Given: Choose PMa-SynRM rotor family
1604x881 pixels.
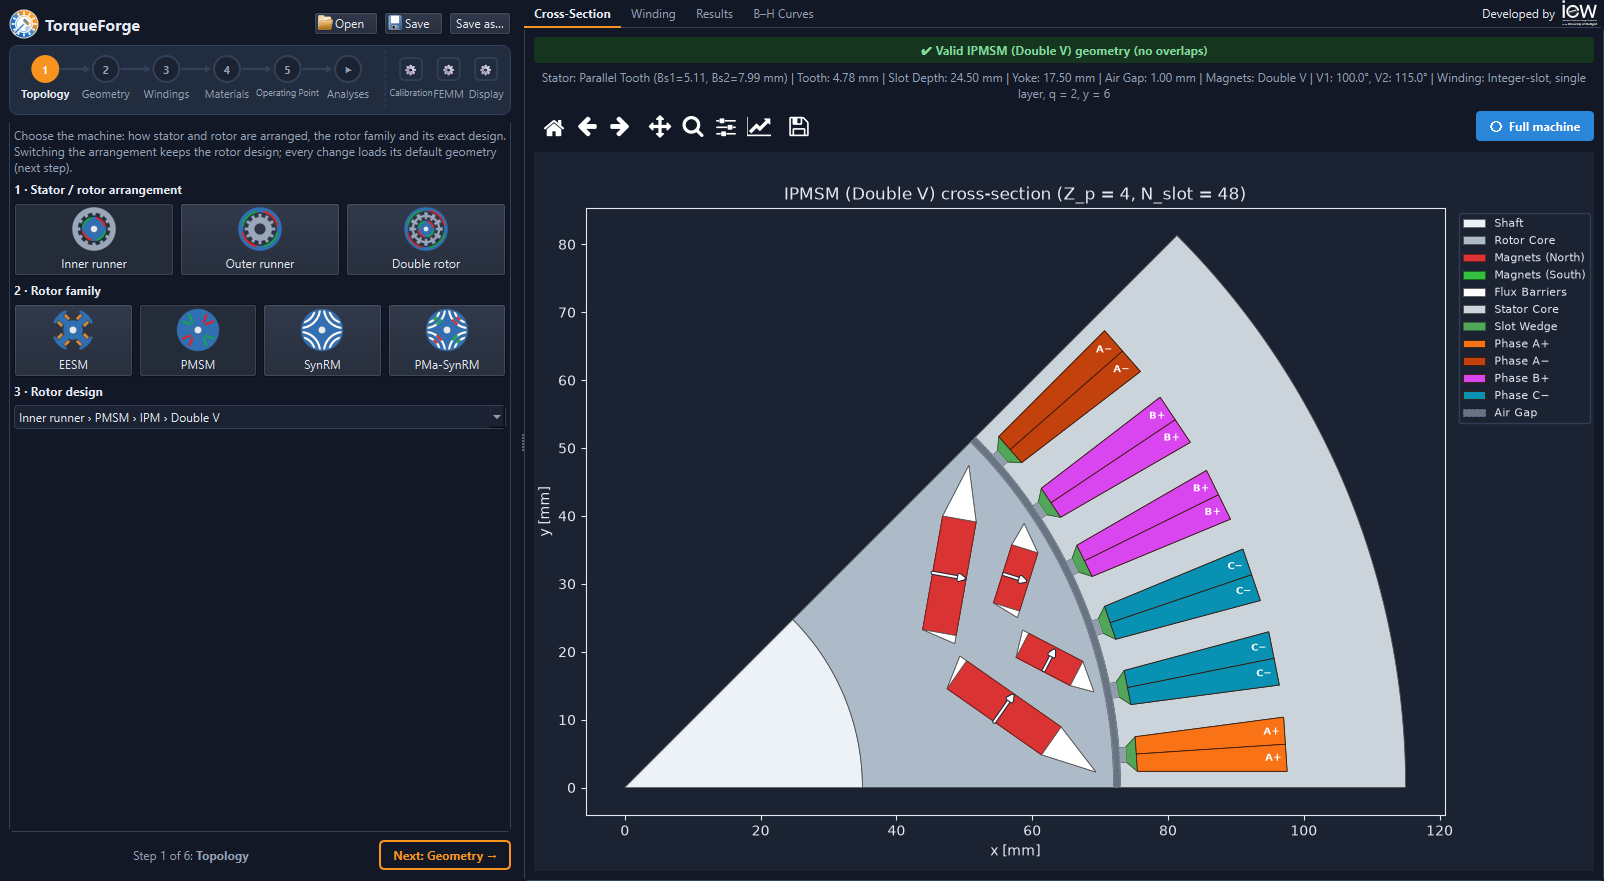Looking at the screenshot, I should point(447,340).
